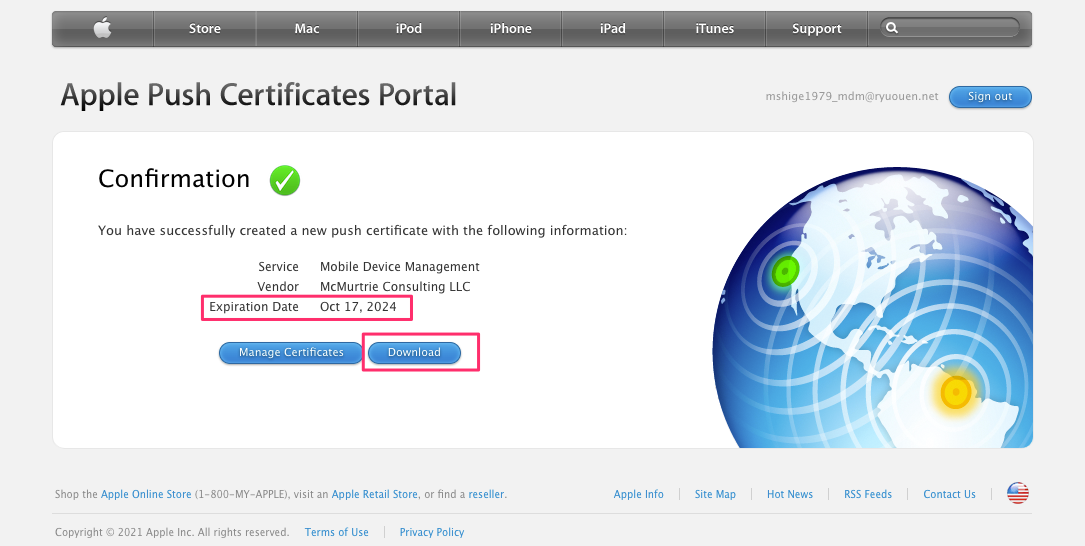Go to the Mac section
The height and width of the screenshot is (546, 1085).
point(307,28)
